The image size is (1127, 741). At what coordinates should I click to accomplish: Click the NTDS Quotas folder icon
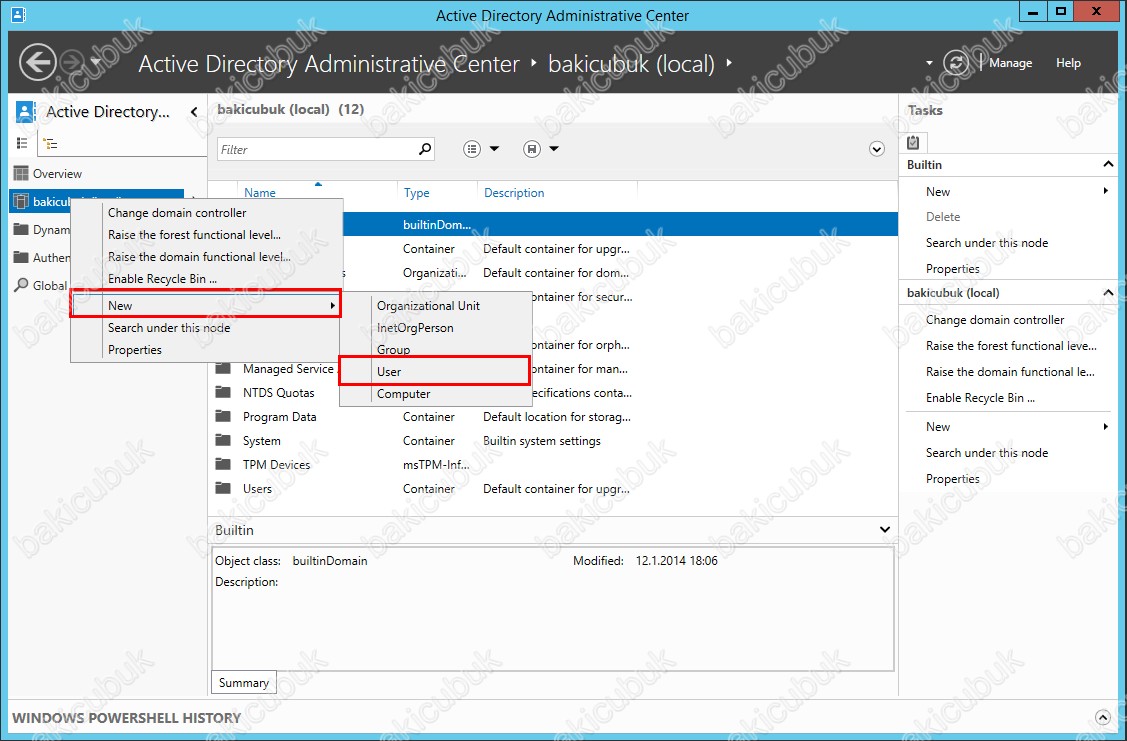[x=224, y=392]
